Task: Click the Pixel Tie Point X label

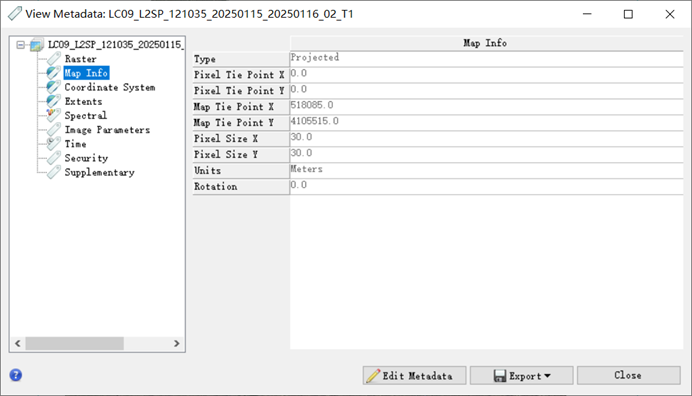Action: tap(241, 75)
